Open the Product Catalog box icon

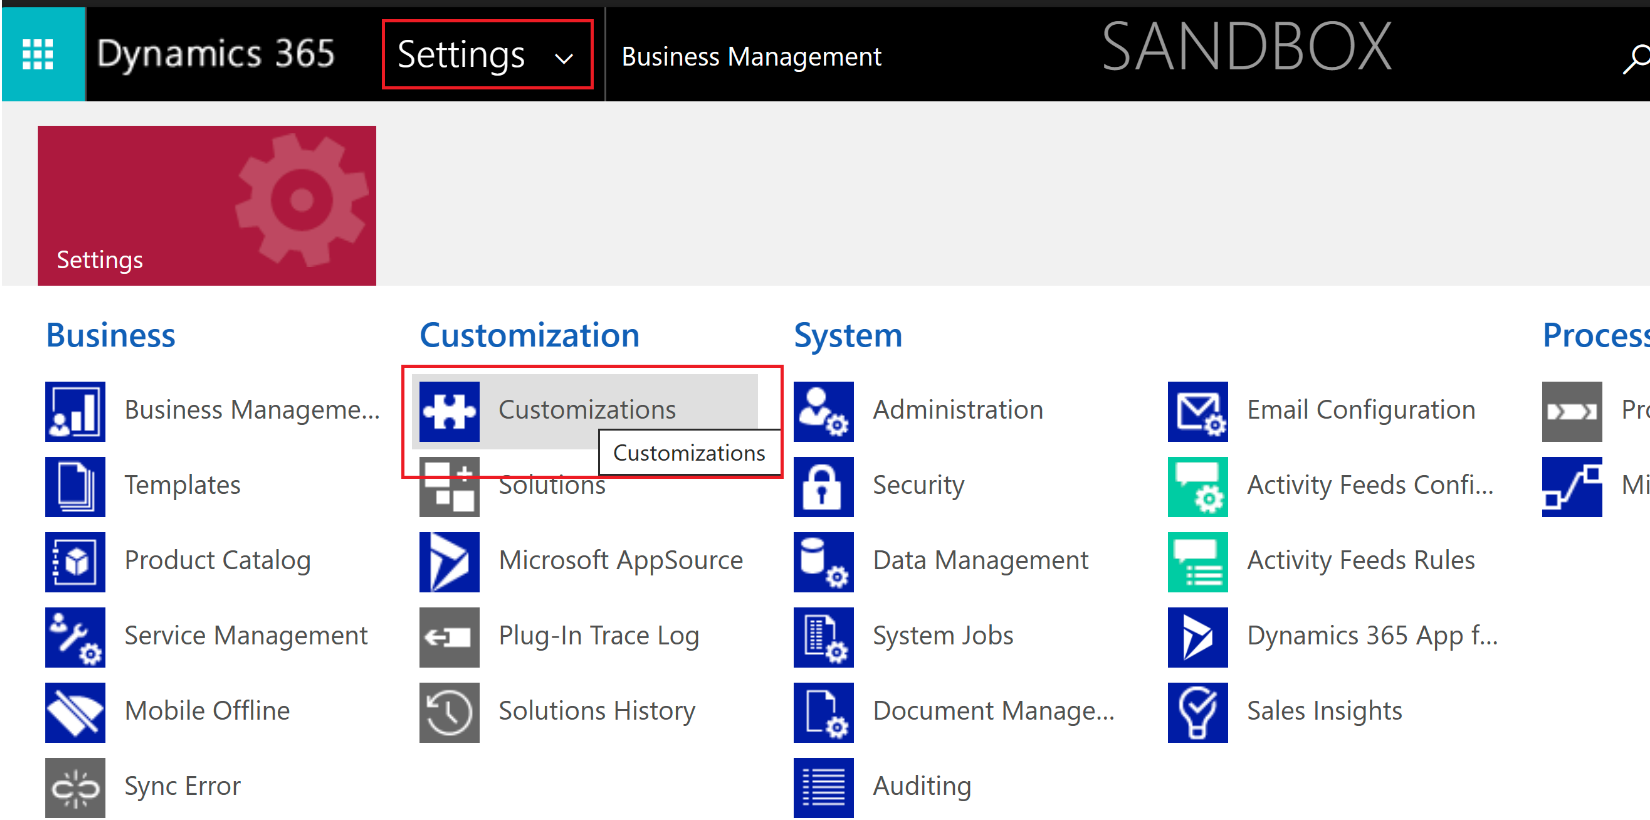75,562
